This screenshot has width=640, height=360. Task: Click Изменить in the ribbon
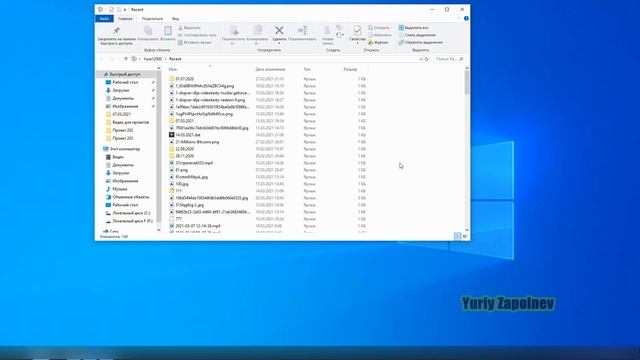pos(380,35)
